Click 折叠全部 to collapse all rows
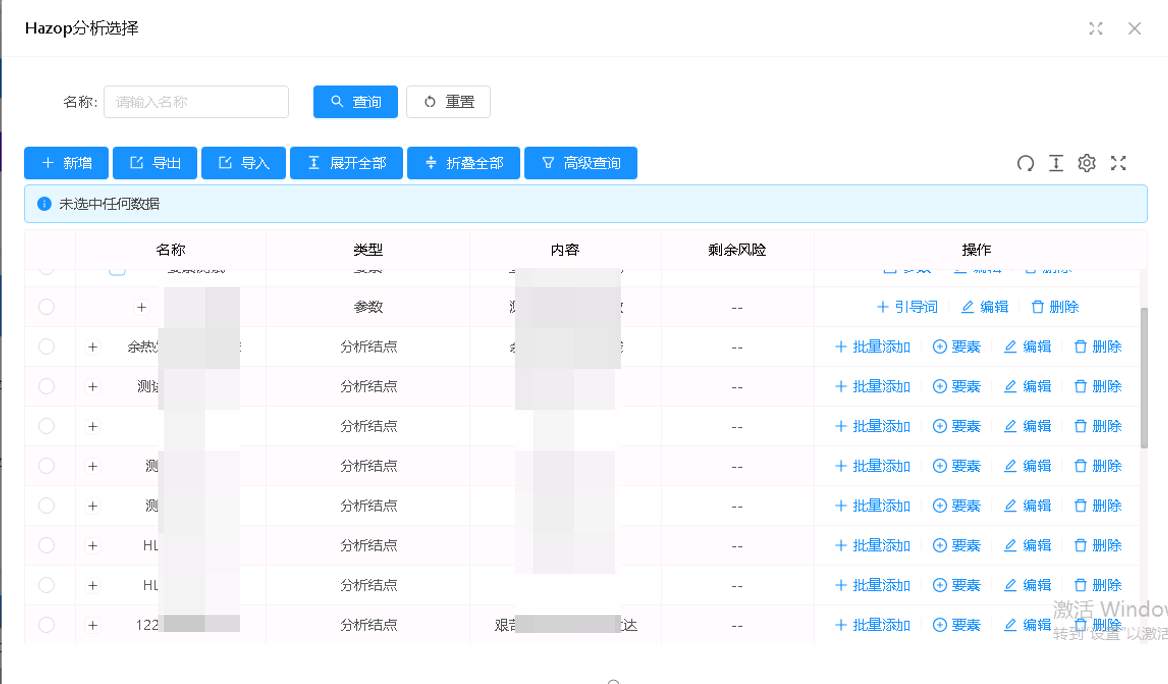The height and width of the screenshot is (684, 1168). 463,163
